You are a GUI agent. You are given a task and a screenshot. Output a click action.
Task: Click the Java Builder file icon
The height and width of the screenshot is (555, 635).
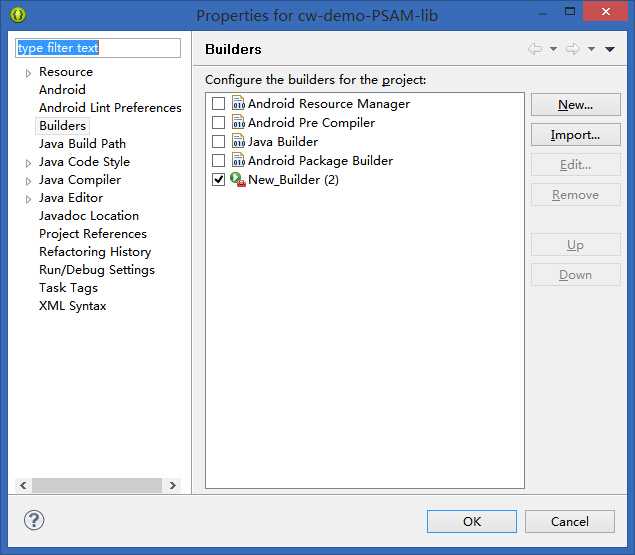238,141
